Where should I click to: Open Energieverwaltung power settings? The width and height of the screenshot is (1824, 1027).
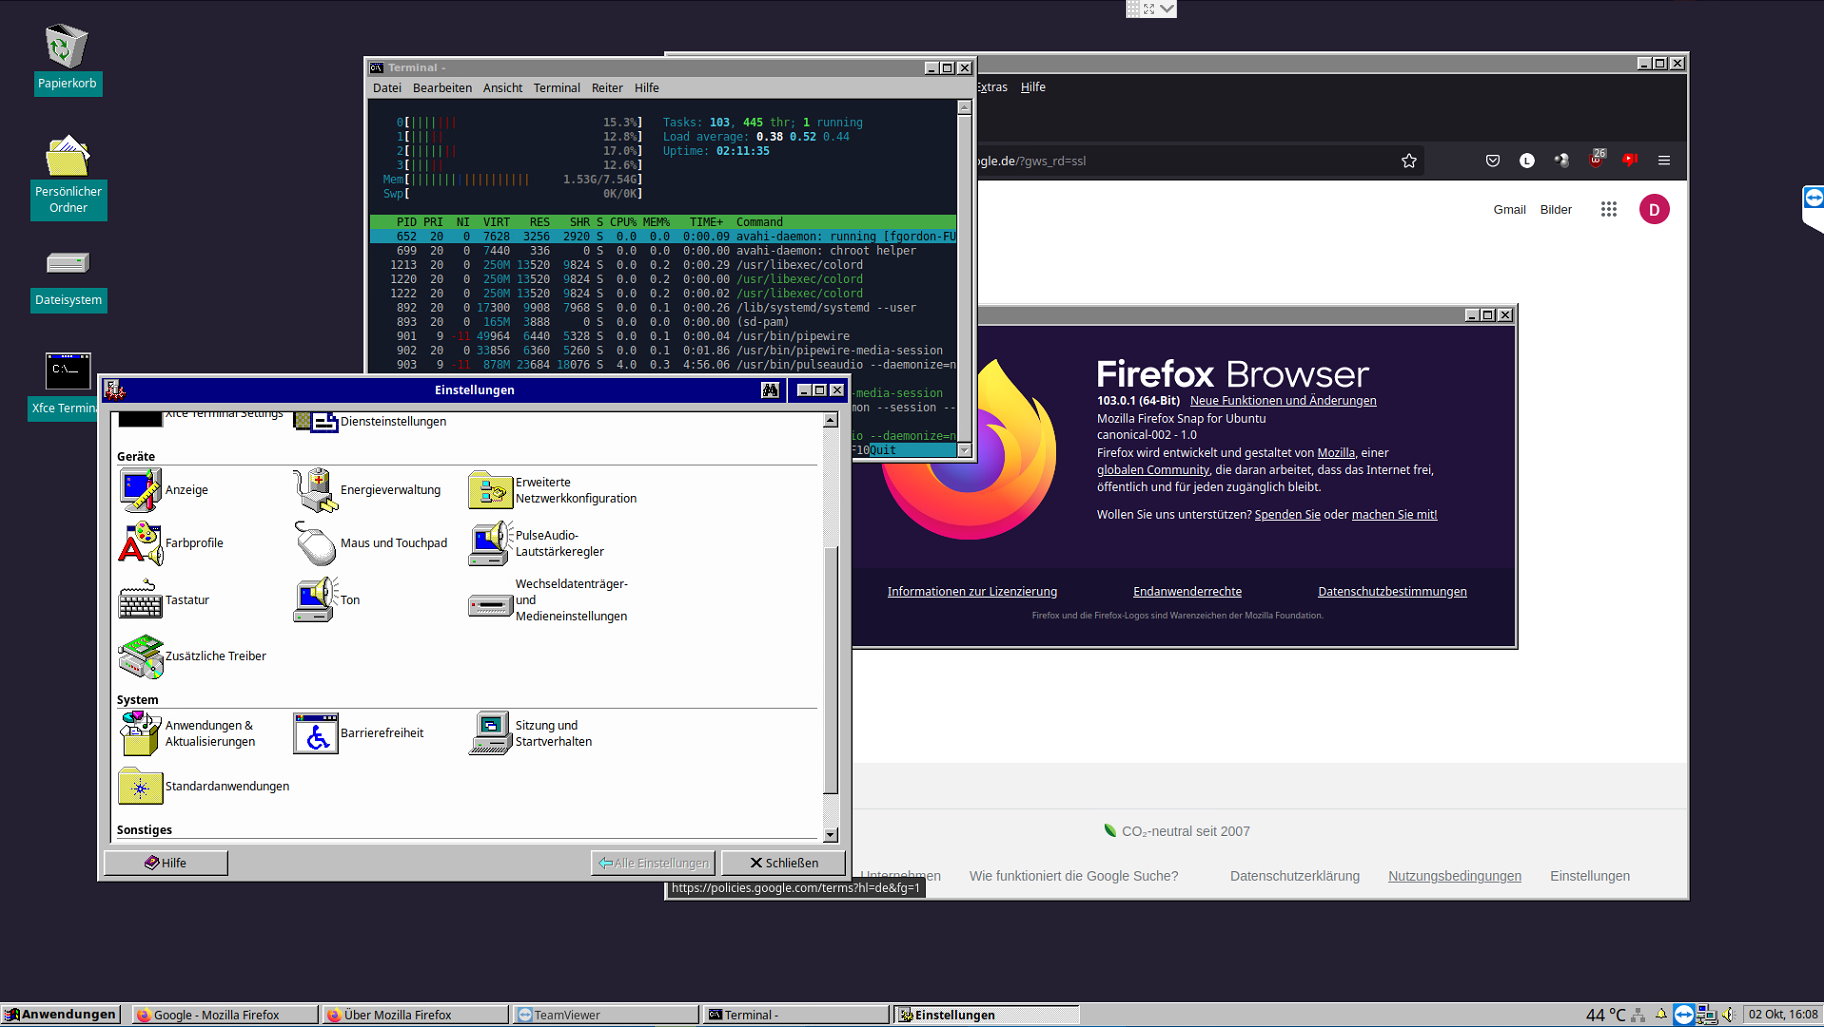pyautogui.click(x=367, y=490)
